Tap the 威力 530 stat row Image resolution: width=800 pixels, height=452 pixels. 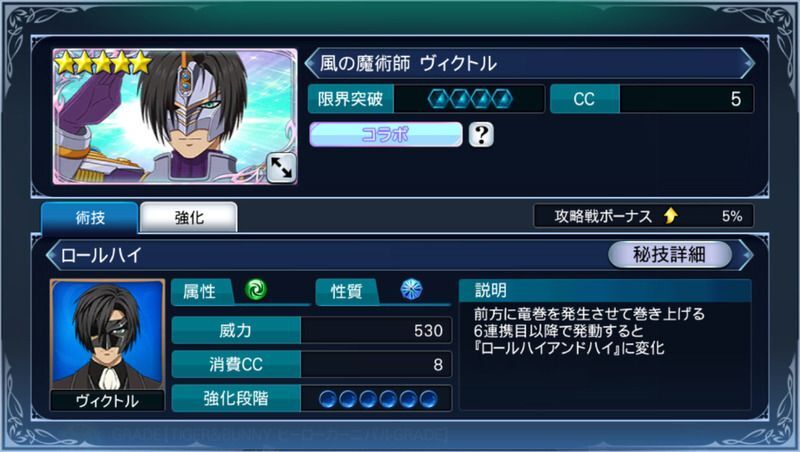pyautogui.click(x=312, y=330)
